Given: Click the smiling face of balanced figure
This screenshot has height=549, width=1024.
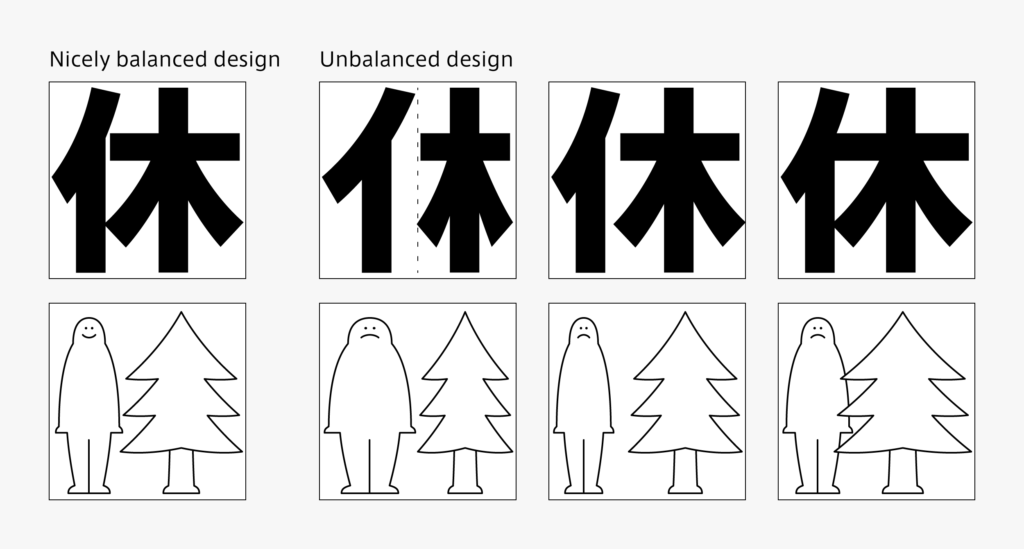Looking at the screenshot, I should [x=89, y=332].
